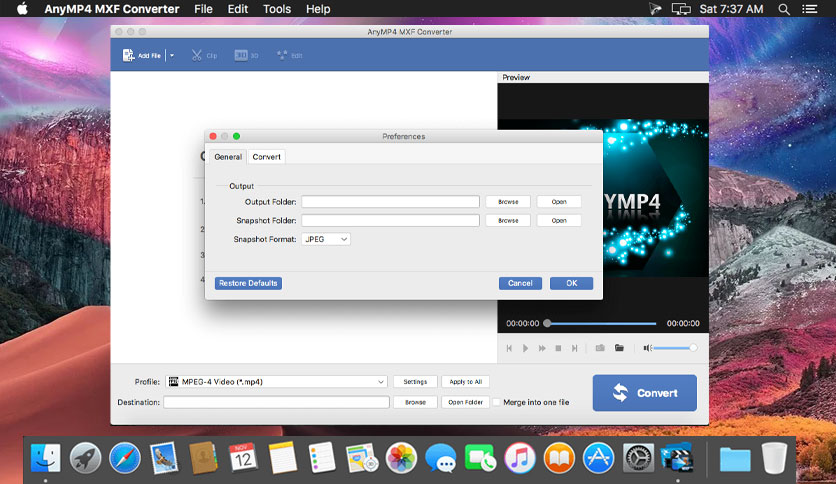The width and height of the screenshot is (836, 484).
Task: Open Notification Center list icon
Action: (810, 9)
